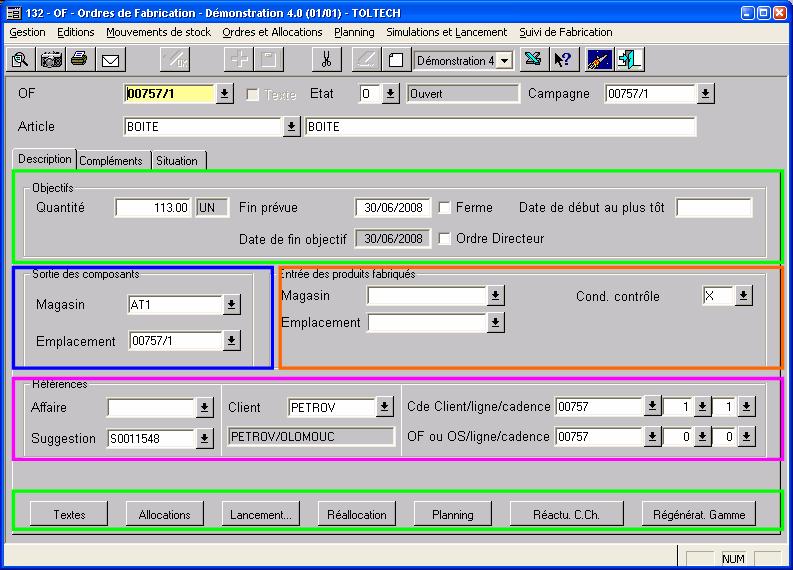Open the Gestion menu

click(x=27, y=32)
